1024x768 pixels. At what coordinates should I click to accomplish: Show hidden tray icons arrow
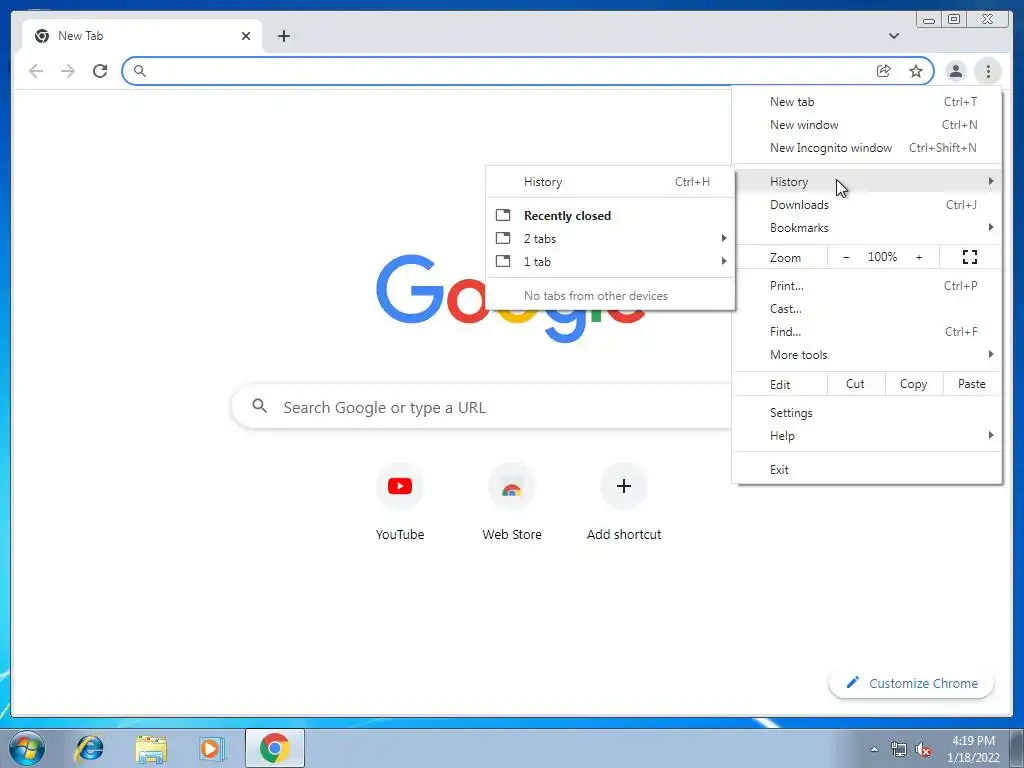(874, 749)
